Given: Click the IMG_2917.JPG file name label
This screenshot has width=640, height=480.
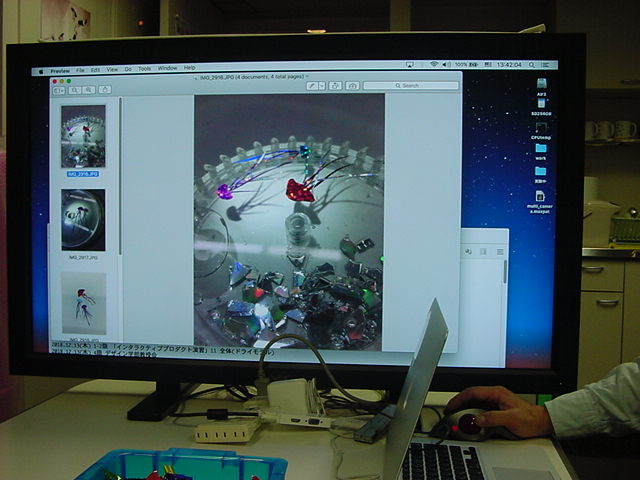Looking at the screenshot, I should (83, 258).
